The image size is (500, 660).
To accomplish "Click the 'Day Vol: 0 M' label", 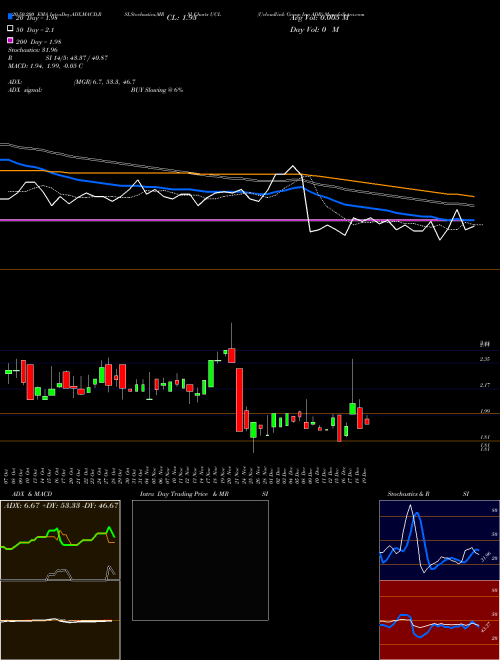I will click(314, 30).
